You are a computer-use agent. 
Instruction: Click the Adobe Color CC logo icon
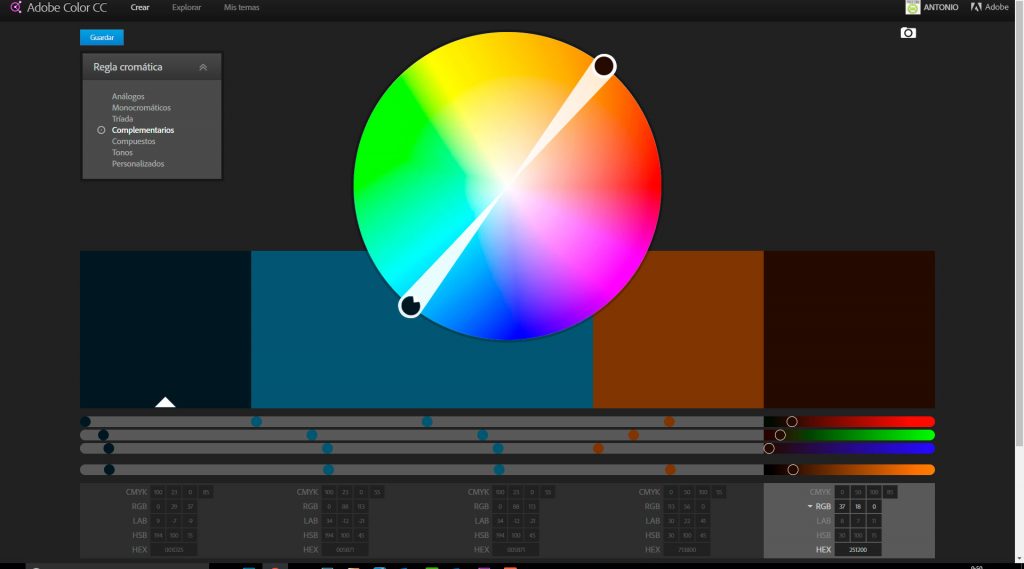pyautogui.click(x=15, y=7)
